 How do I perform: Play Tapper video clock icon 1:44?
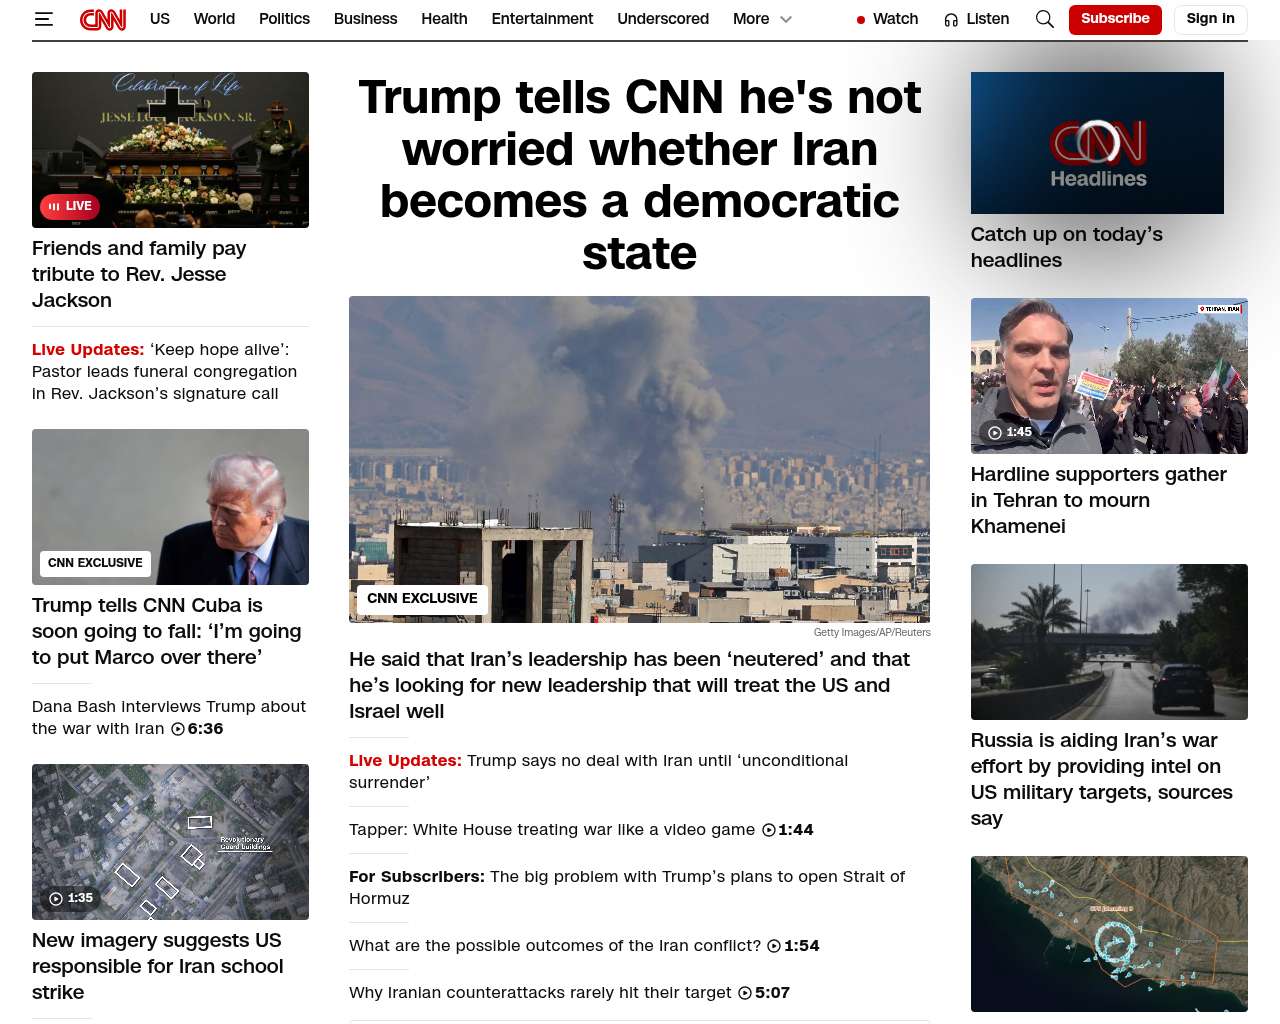(769, 830)
